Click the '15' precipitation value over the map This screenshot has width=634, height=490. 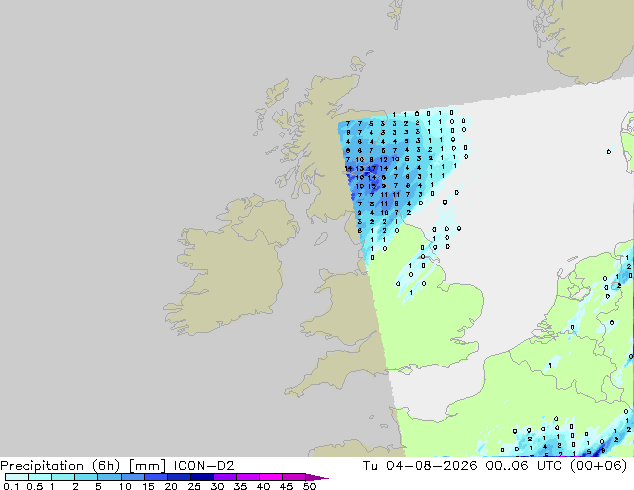372,186
